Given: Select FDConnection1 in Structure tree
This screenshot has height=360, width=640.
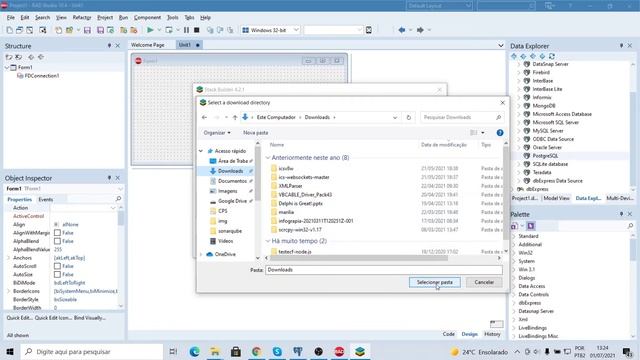Looking at the screenshot, I should pos(42,76).
